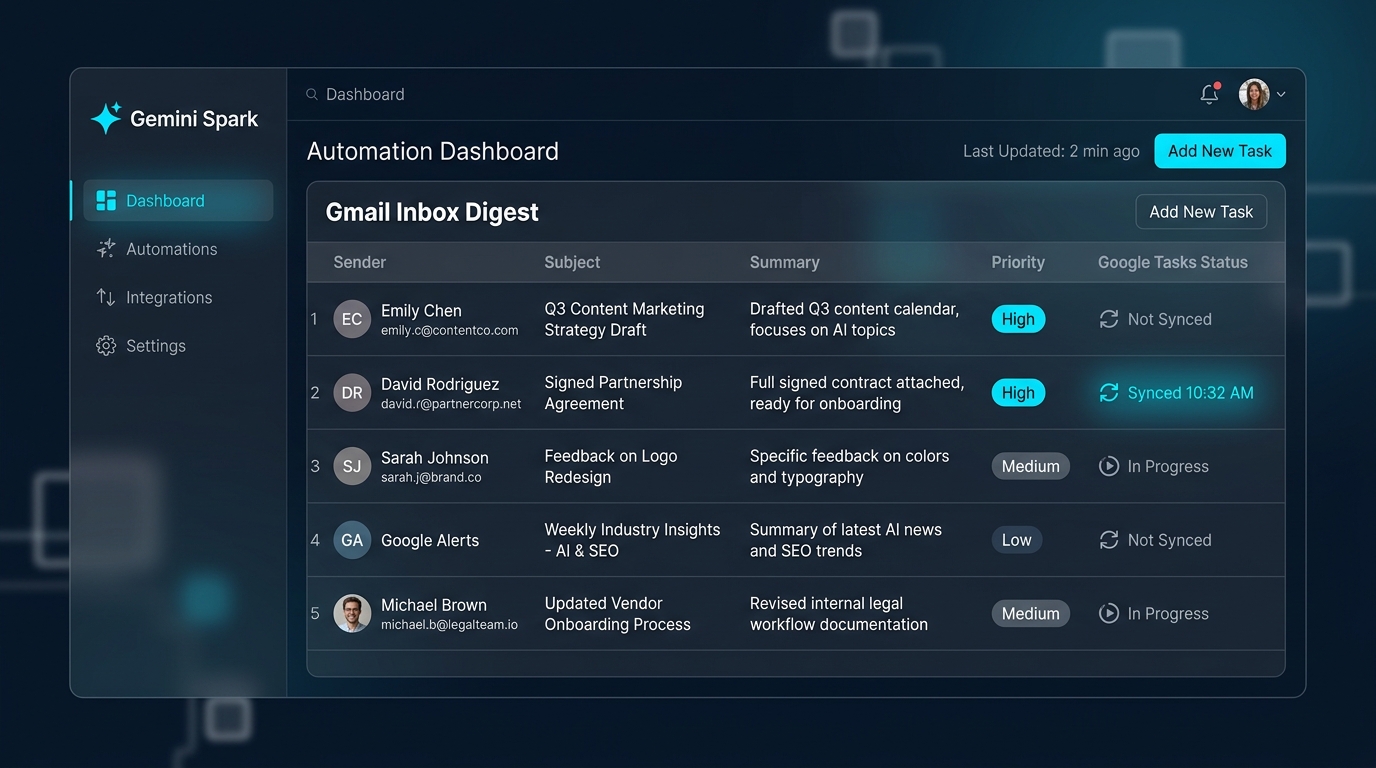
Task: Open Updated Vendor Onboarding Process subject
Action: [x=617, y=613]
